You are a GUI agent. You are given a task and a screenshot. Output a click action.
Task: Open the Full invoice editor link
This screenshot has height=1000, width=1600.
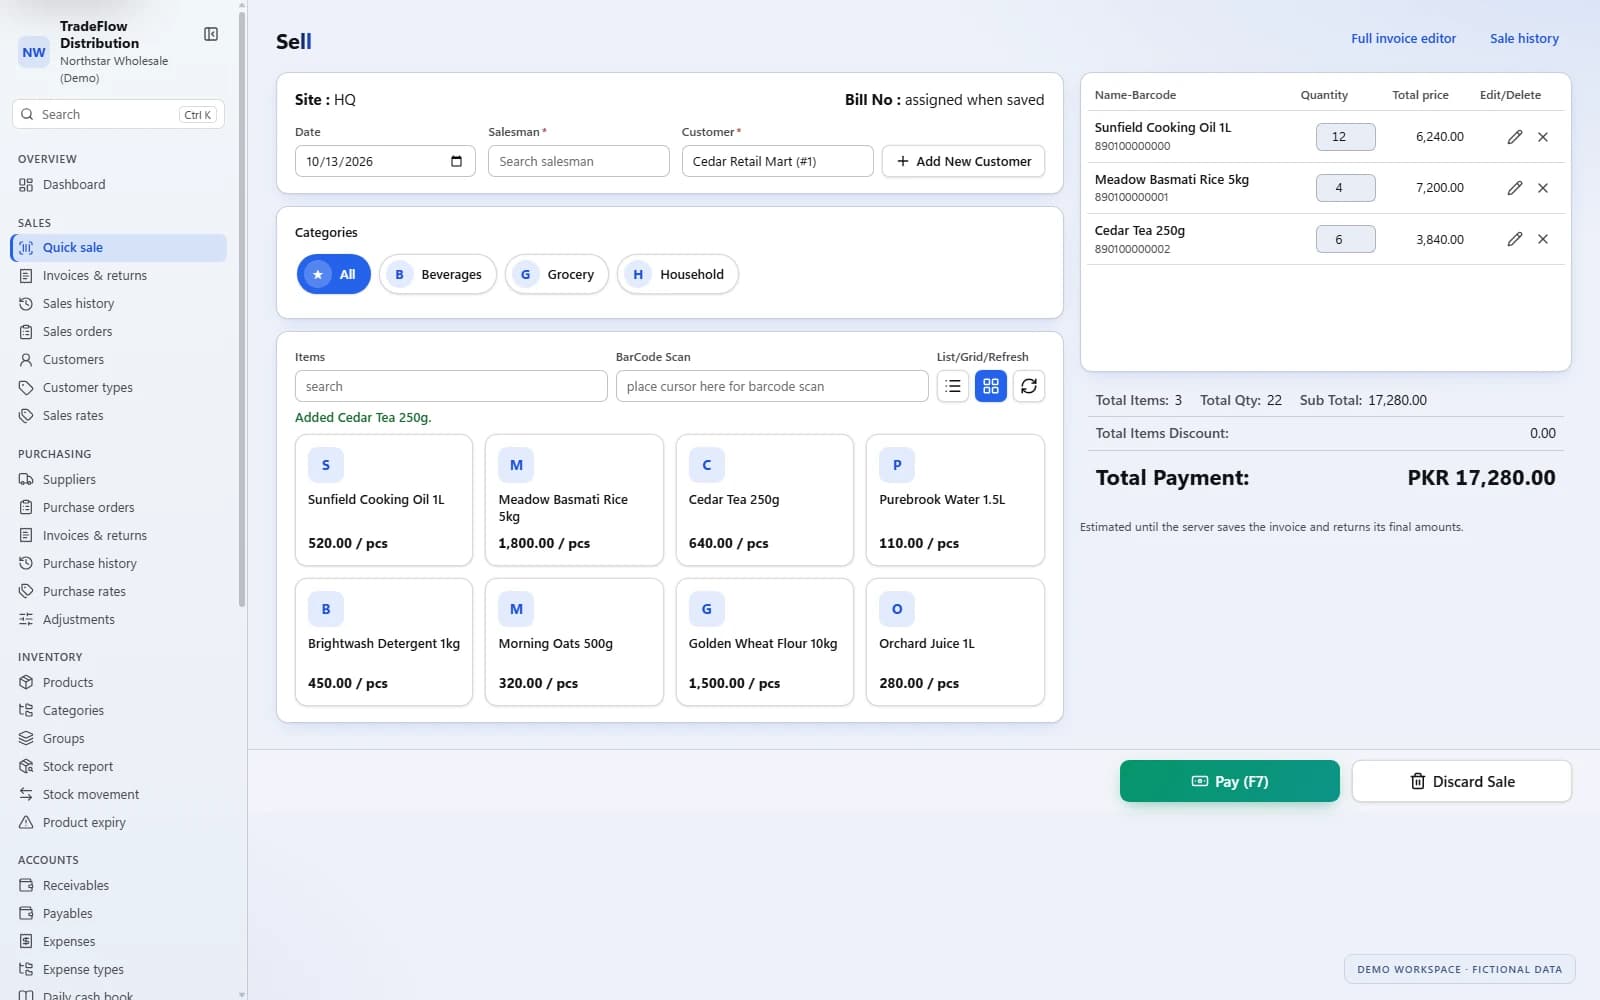click(1403, 39)
